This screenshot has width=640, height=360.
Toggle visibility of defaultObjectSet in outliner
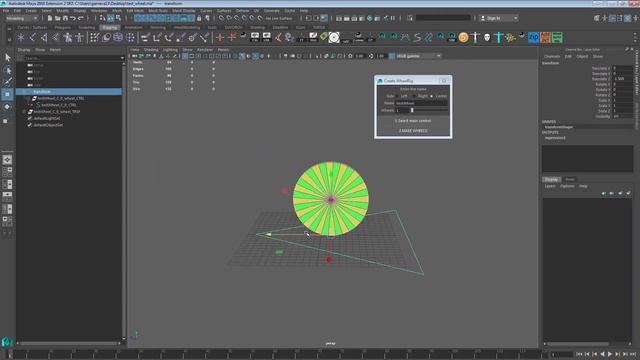tap(30, 125)
